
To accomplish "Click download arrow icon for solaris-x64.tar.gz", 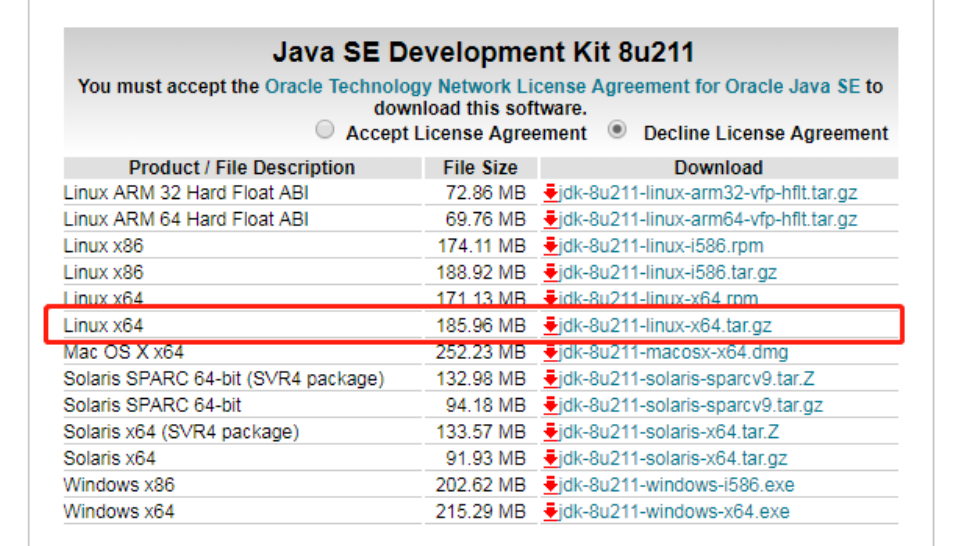I will 550,458.
